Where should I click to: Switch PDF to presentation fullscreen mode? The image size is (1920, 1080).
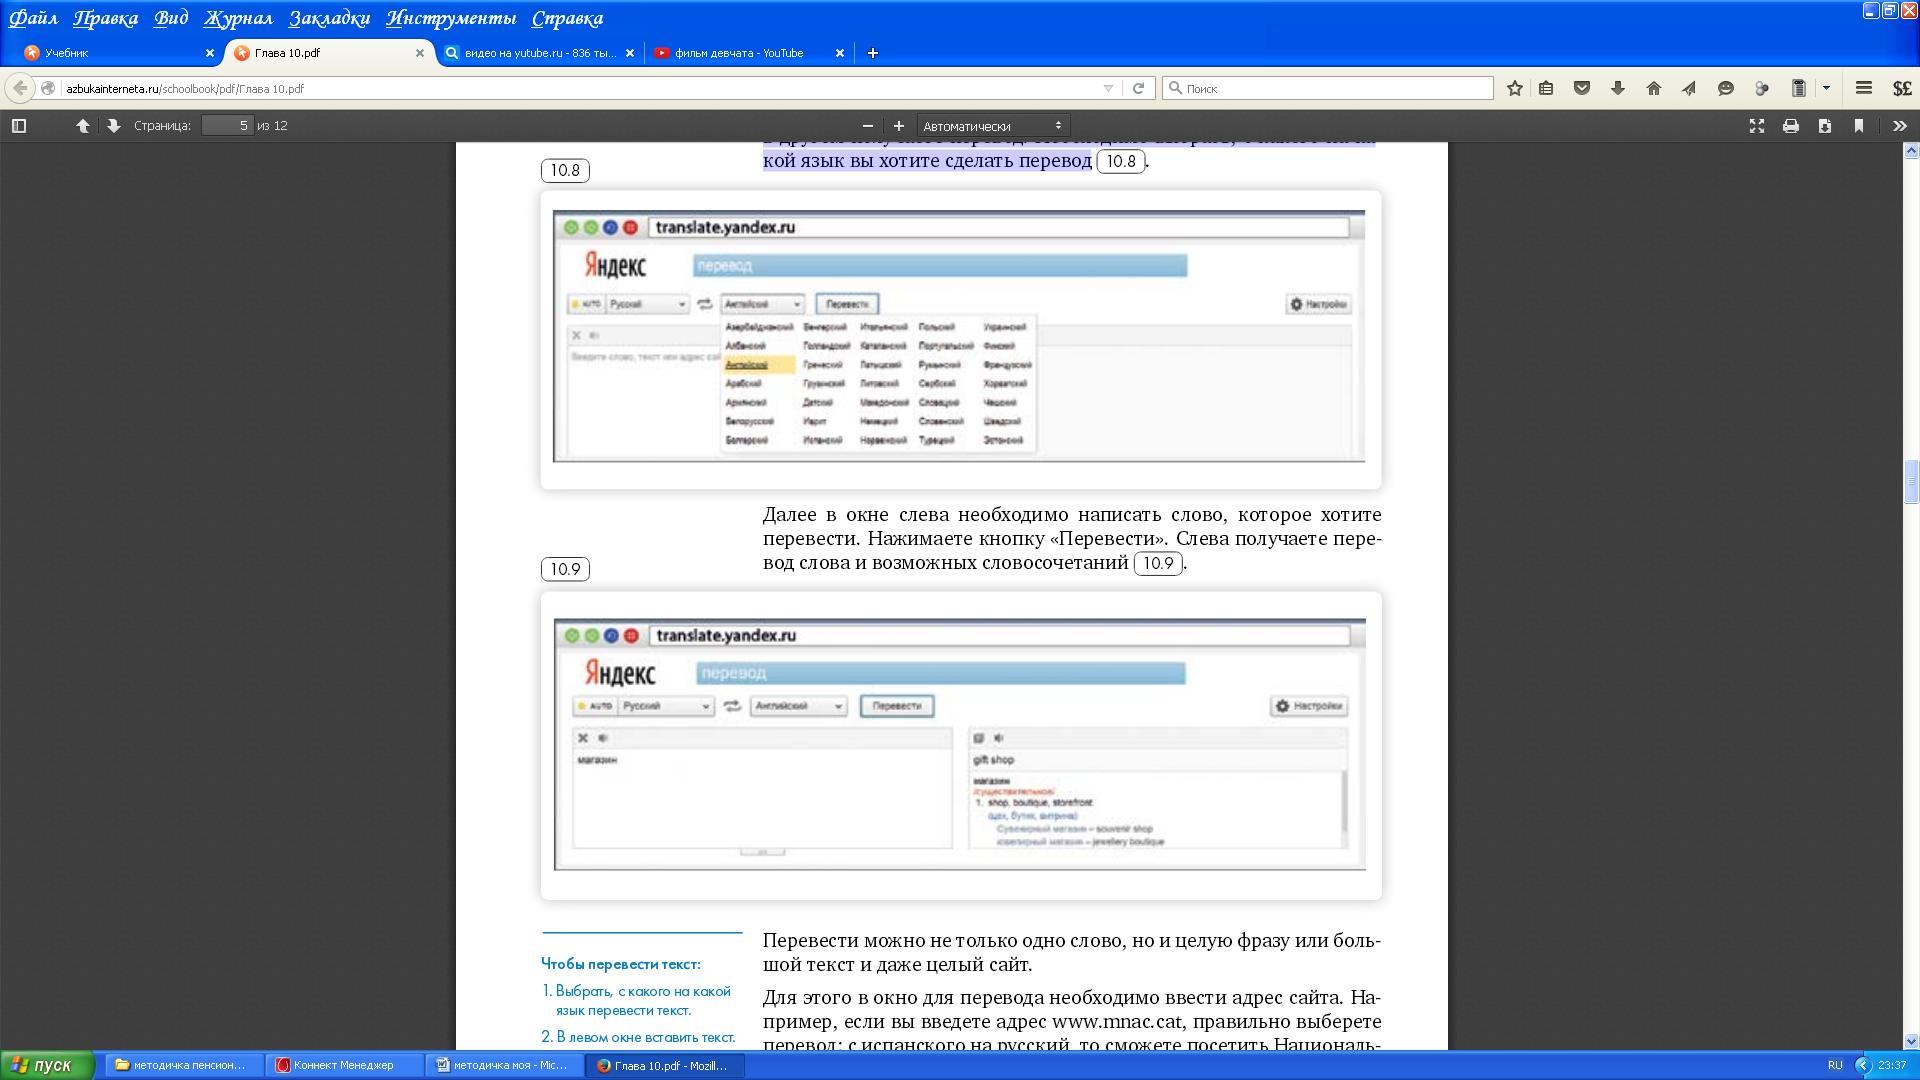(x=1757, y=126)
